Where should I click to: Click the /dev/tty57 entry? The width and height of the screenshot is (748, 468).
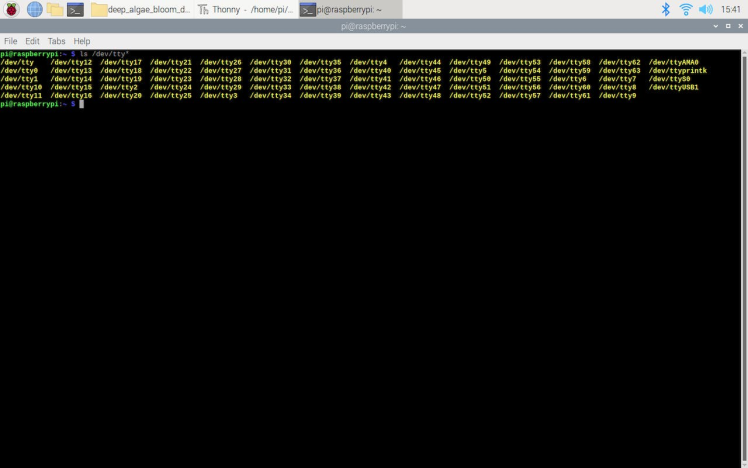click(519, 96)
